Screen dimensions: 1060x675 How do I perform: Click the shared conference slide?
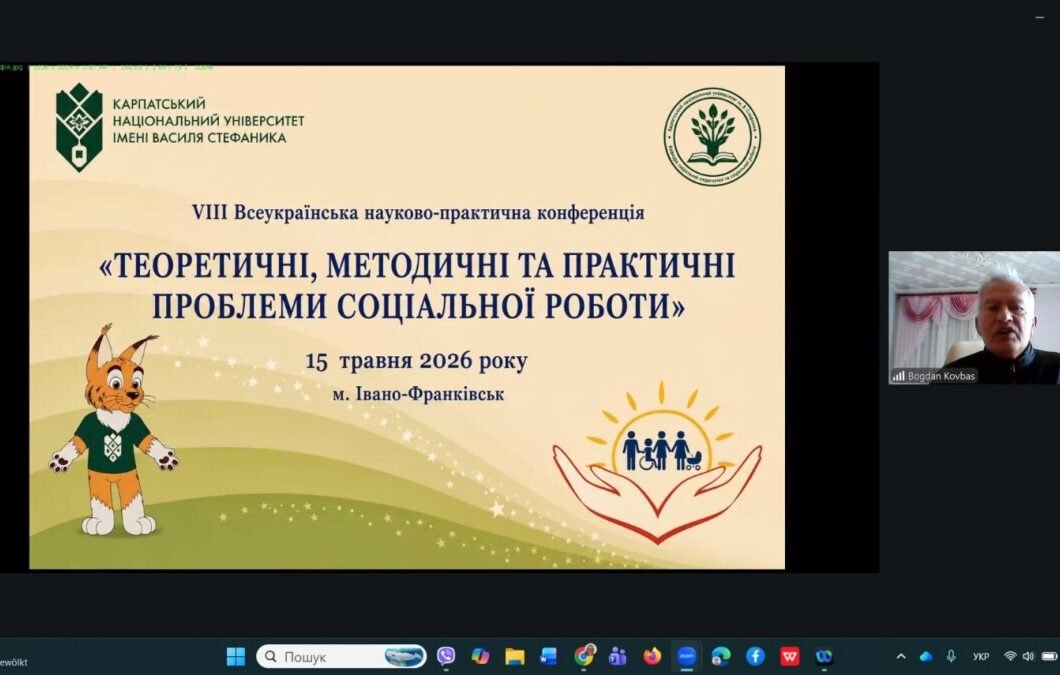click(x=407, y=317)
